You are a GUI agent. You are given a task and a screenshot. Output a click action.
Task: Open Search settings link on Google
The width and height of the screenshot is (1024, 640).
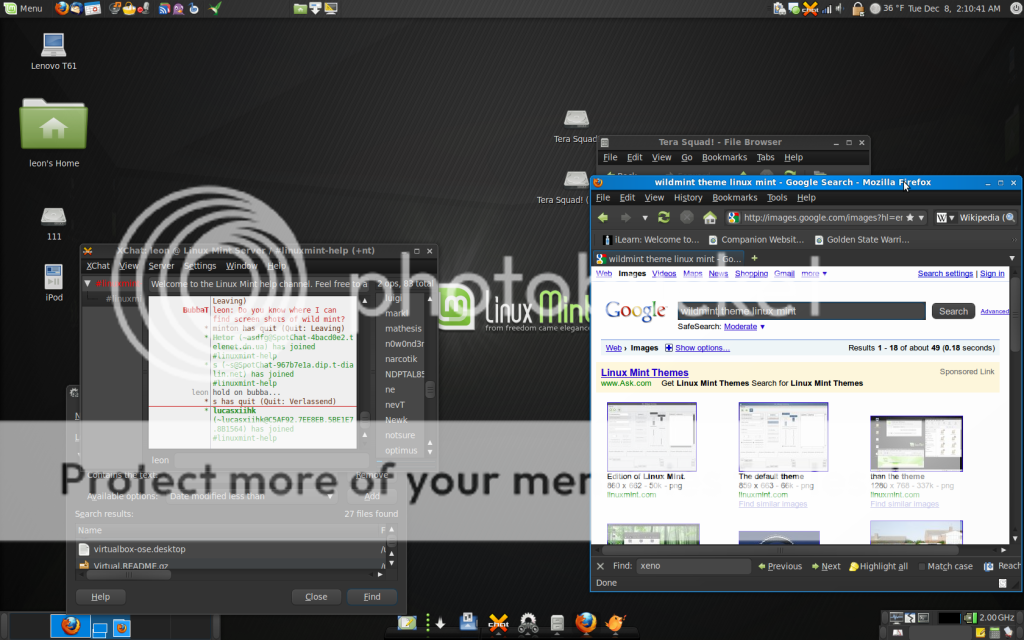click(x=945, y=274)
